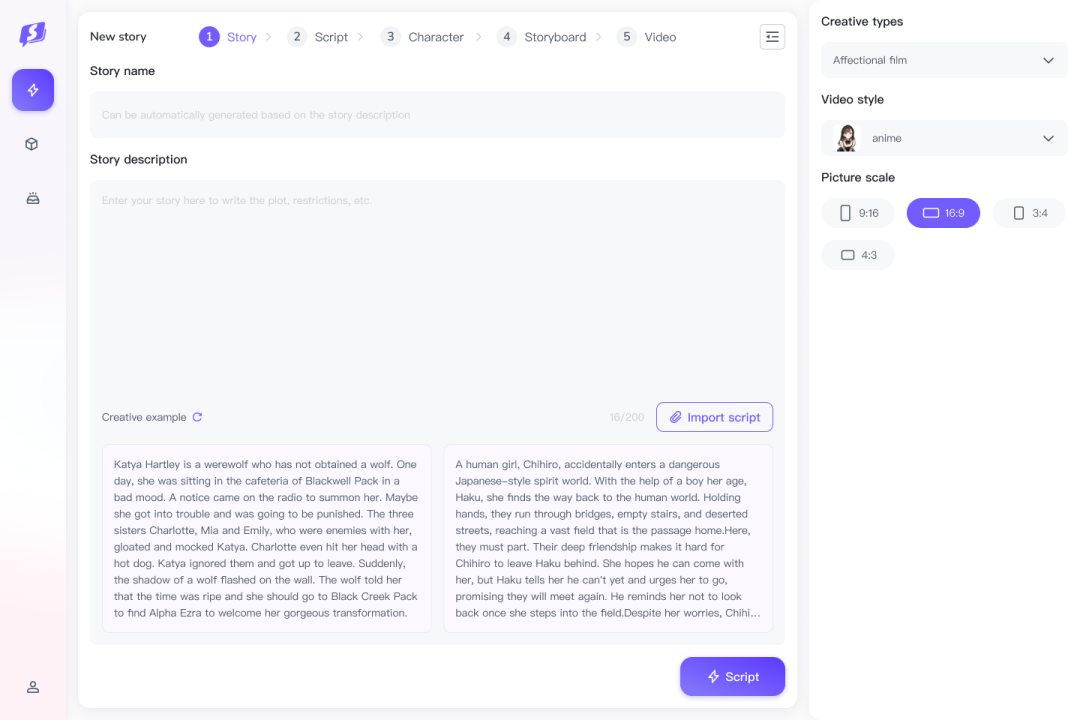The height and width of the screenshot is (720, 1080).
Task: Refresh the creative example
Action: [x=197, y=417]
